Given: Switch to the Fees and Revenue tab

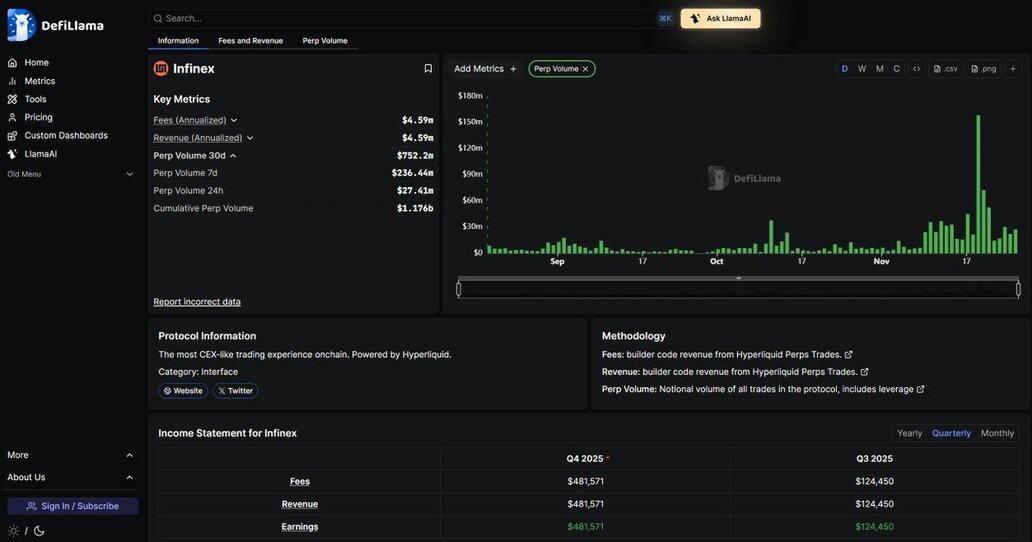Looking at the screenshot, I should [250, 41].
